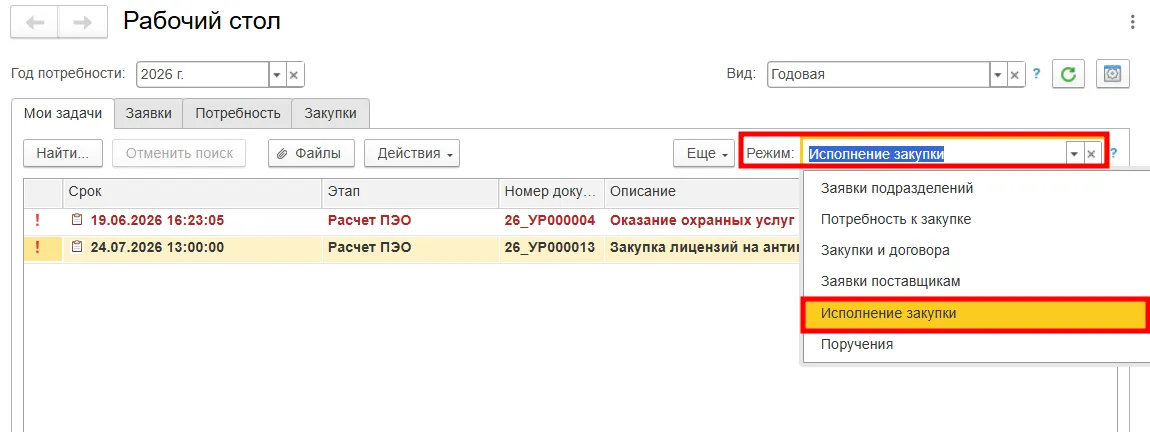Image resolution: width=1150 pixels, height=432 pixels.
Task: Click Расчет ПЭО in the 26_УР000004 row
Action: [370, 220]
